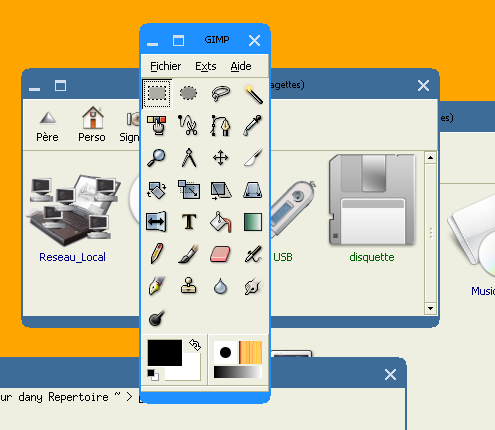Image resolution: width=495 pixels, height=430 pixels.
Task: Select the Blend gradient tool
Action: [x=253, y=222]
